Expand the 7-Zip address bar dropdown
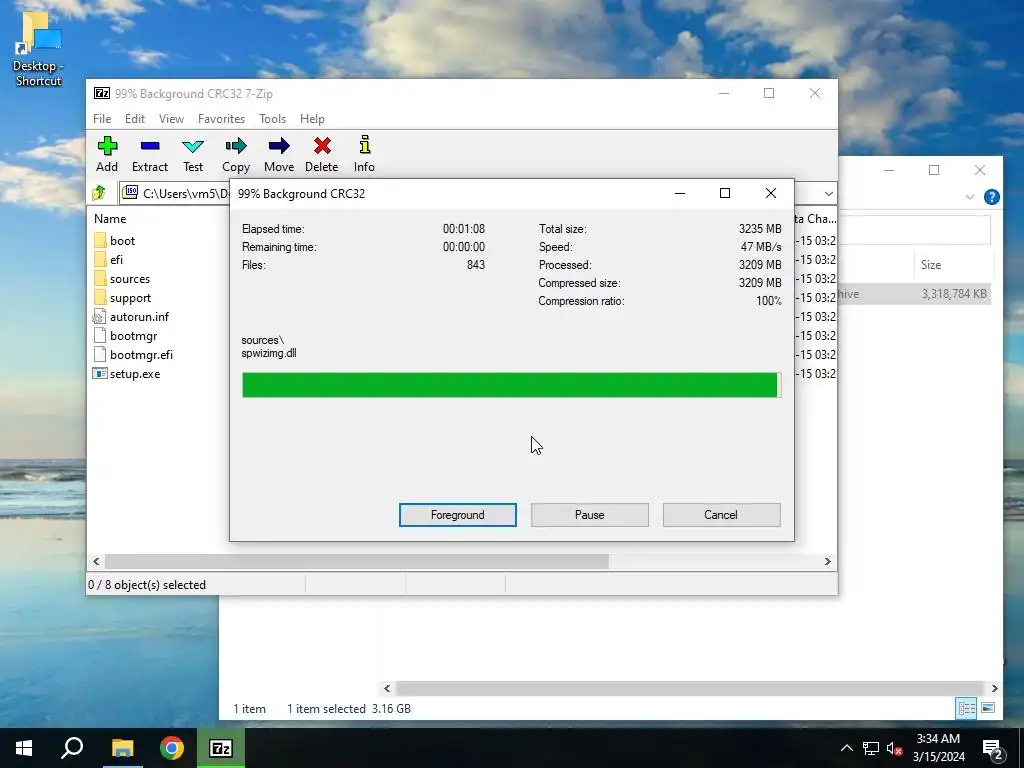Screen dimensions: 1024x768 tap(828, 193)
